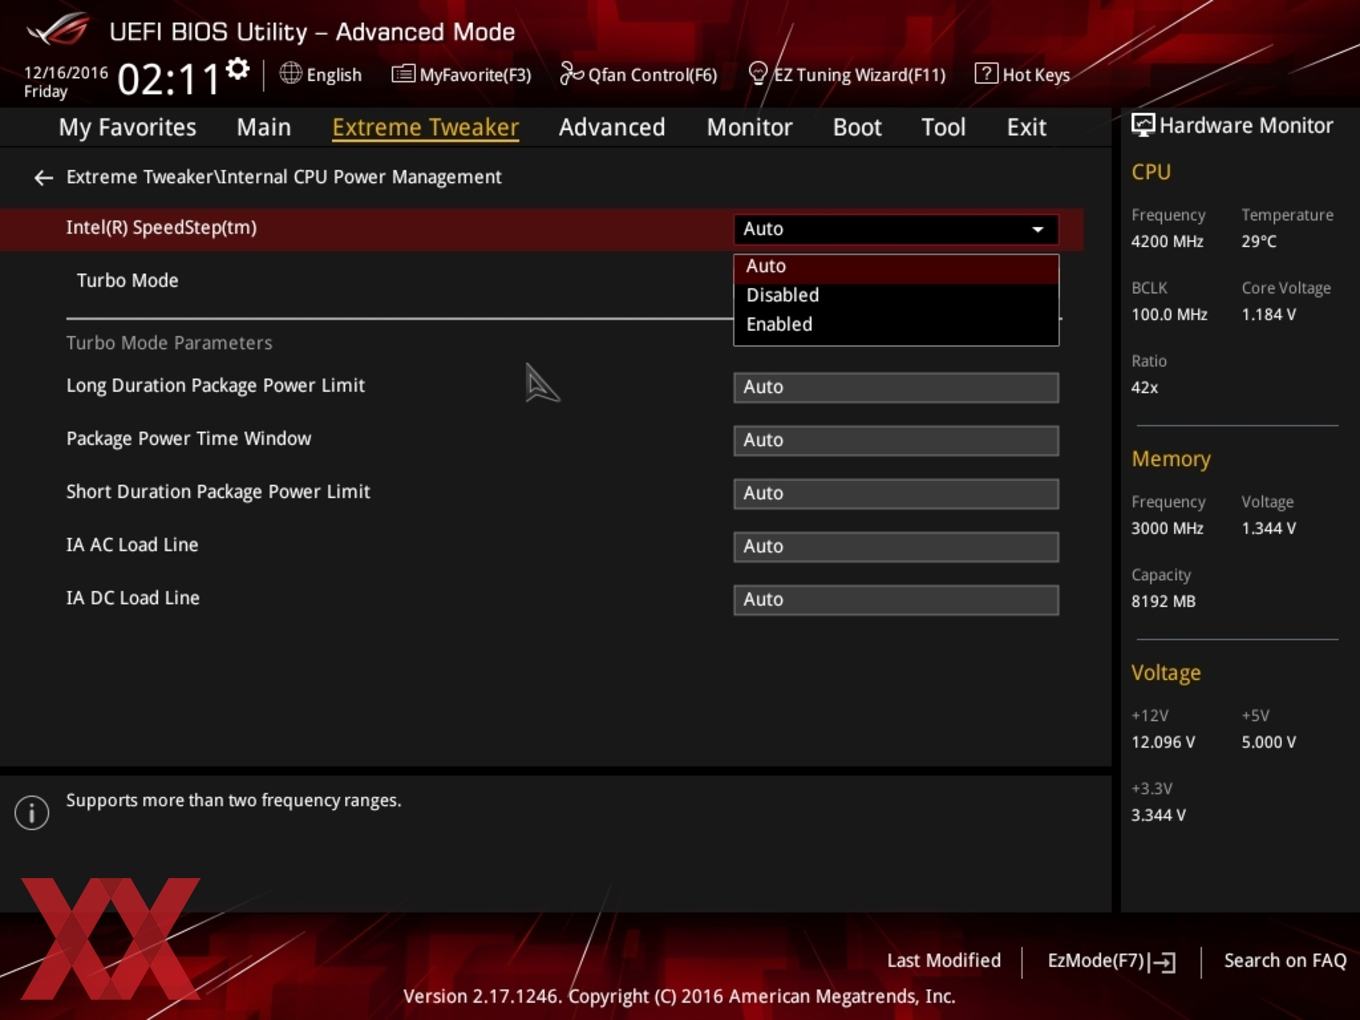Click the ROG logo icon
The height and width of the screenshot is (1020, 1360).
(x=57, y=30)
